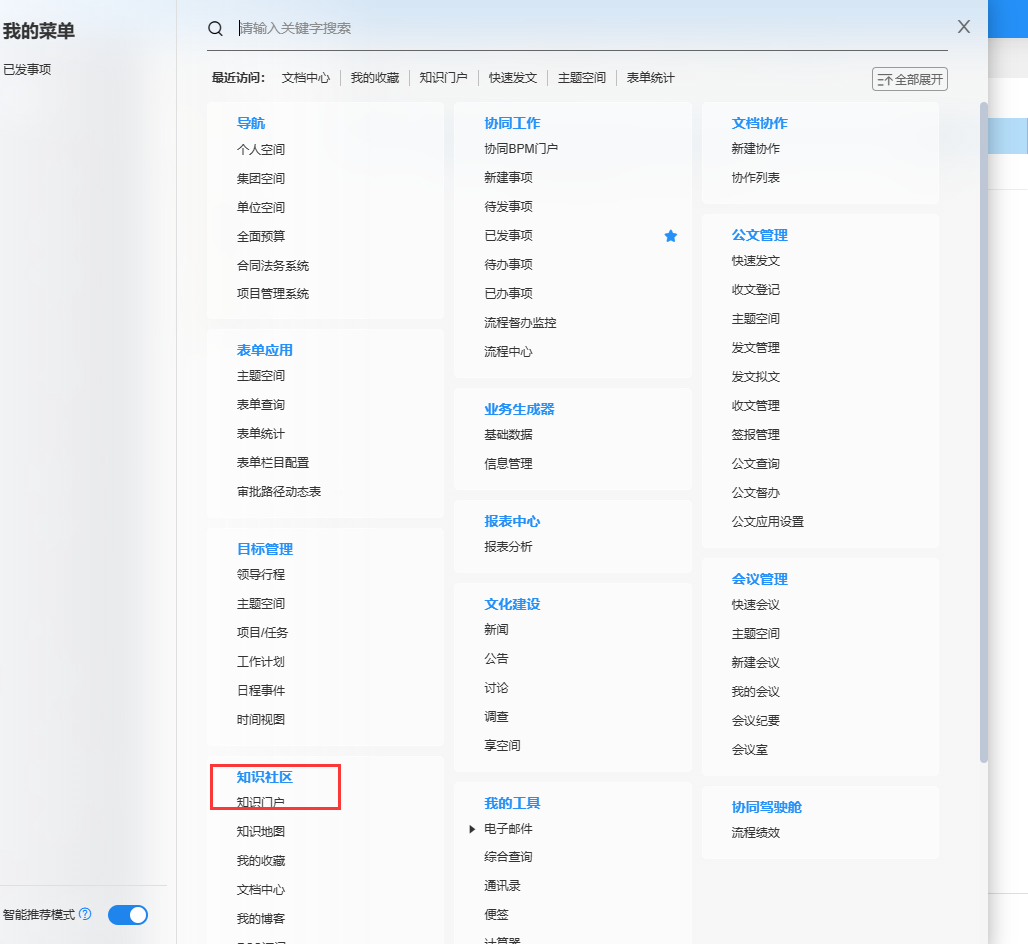This screenshot has height=944, width=1028.
Task: Open 文档中心 from recent visits
Action: (x=305, y=78)
